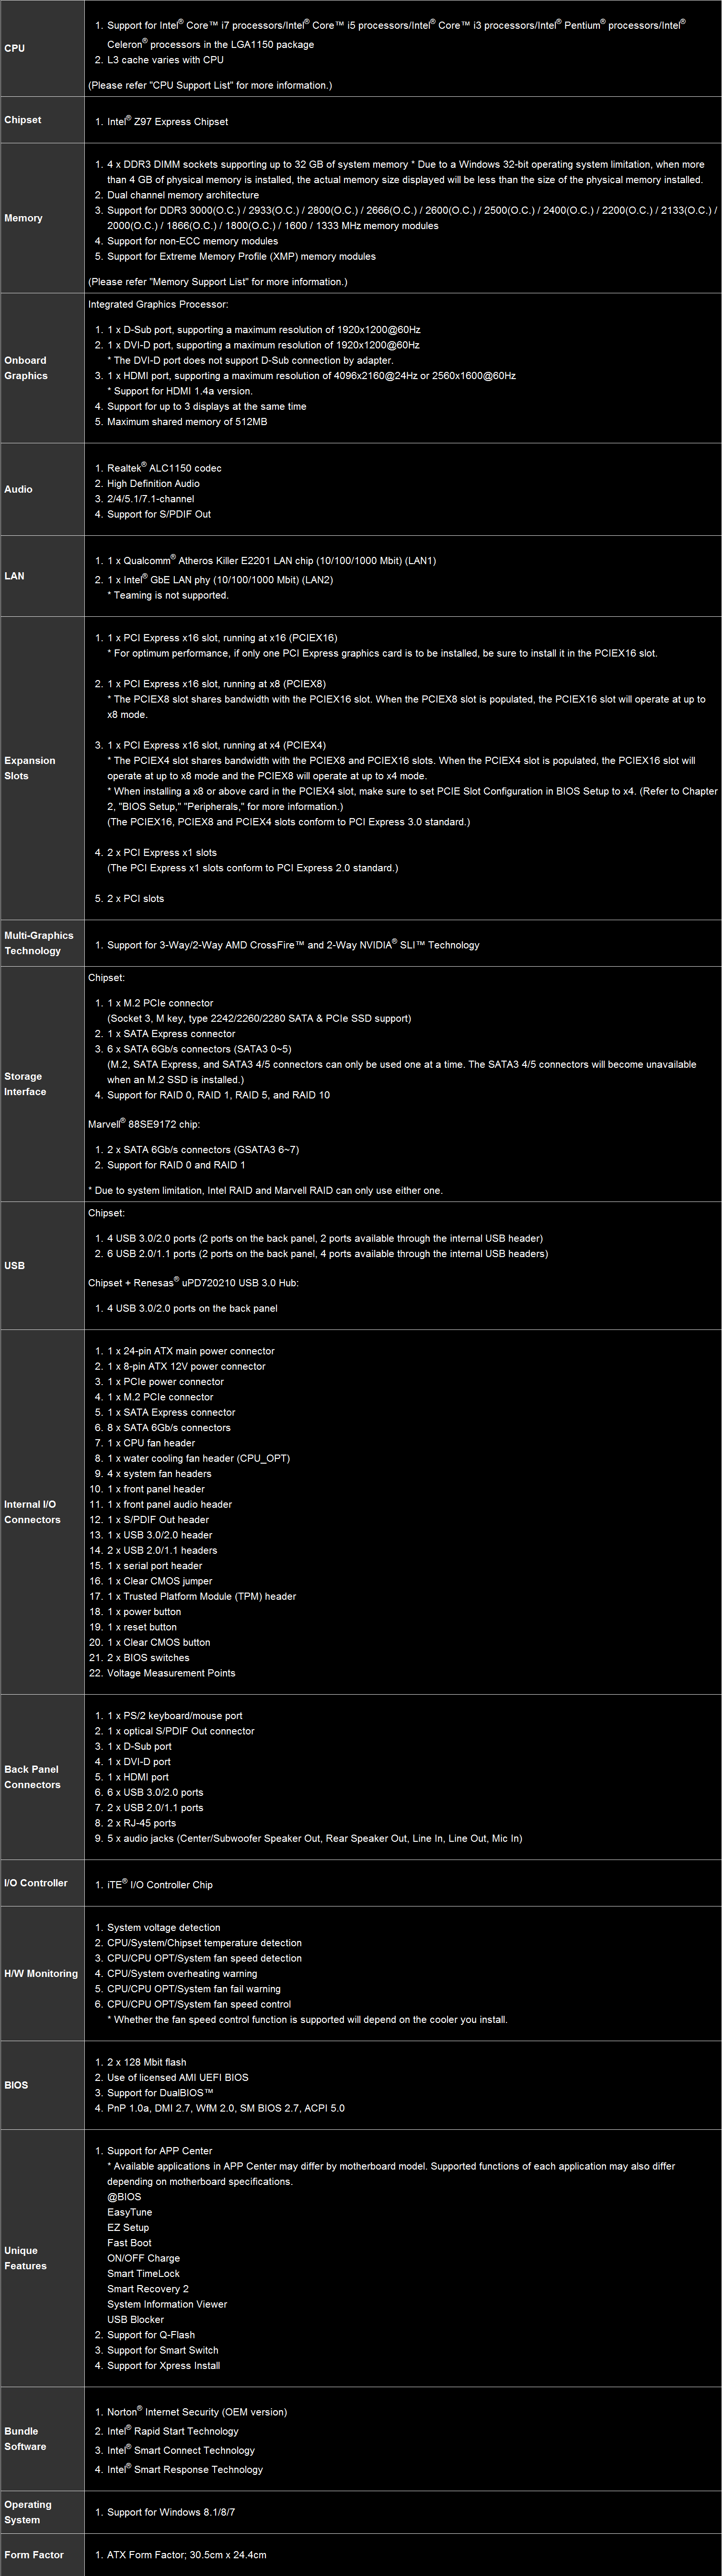The width and height of the screenshot is (722, 2576).
Task: Select the Dual channel memory architecture line
Action: pos(183,195)
